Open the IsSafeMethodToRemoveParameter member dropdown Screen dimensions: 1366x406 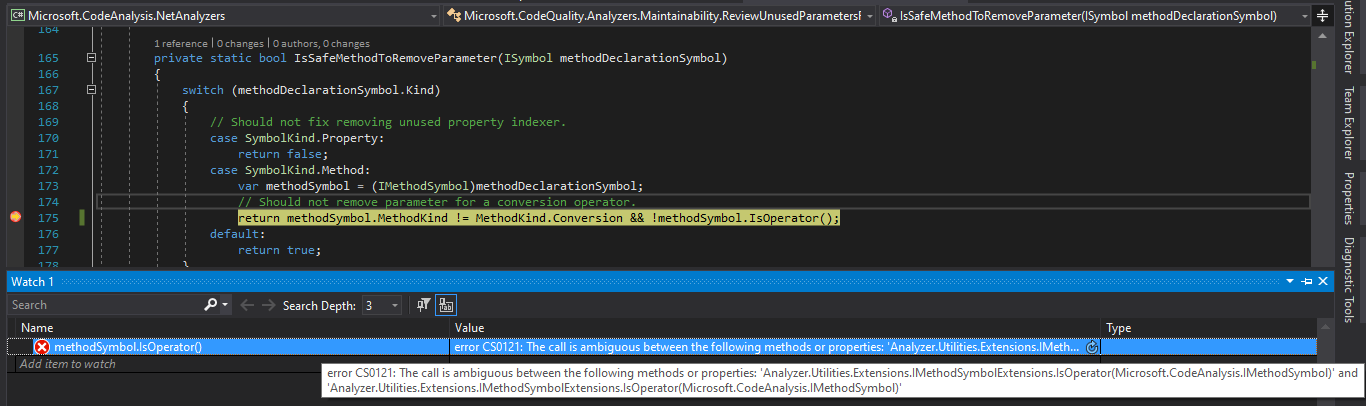click(1303, 16)
